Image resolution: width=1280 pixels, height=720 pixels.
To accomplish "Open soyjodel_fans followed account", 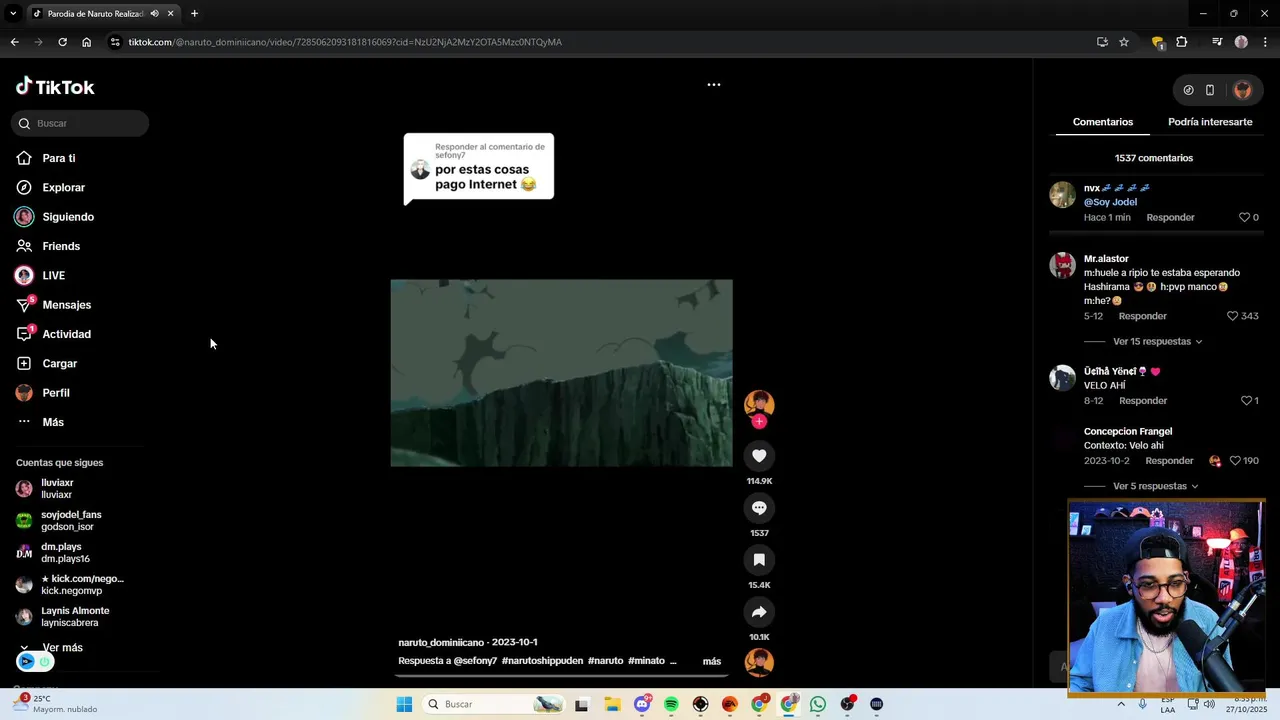I will click(x=71, y=520).
